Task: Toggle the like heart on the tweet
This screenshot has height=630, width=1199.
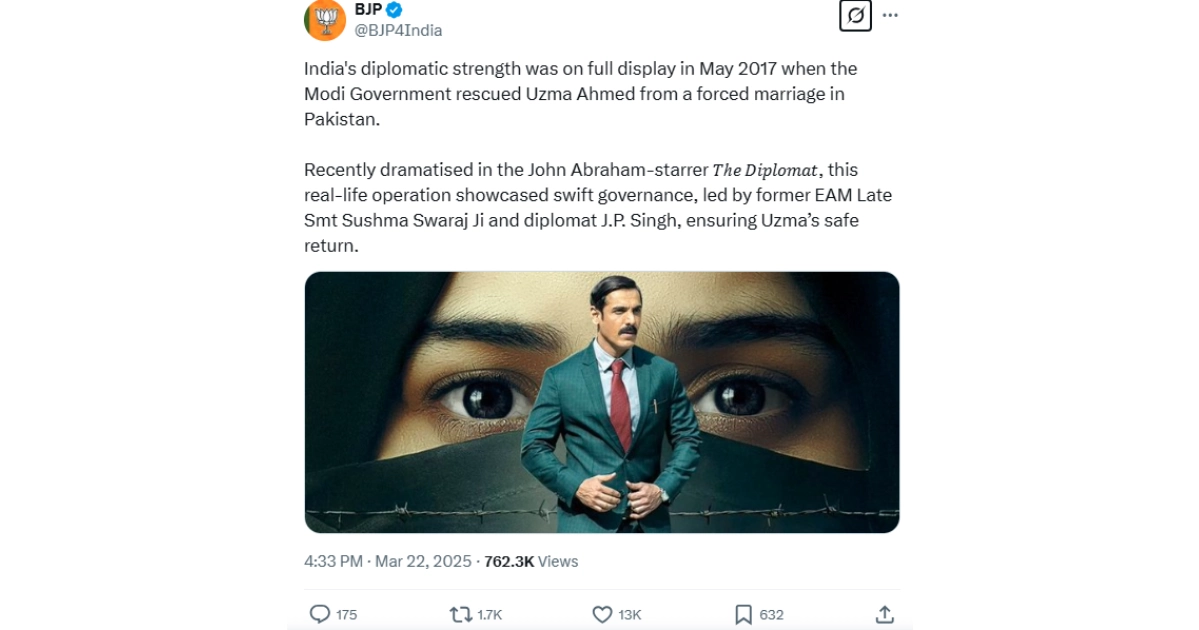Action: [x=603, y=613]
